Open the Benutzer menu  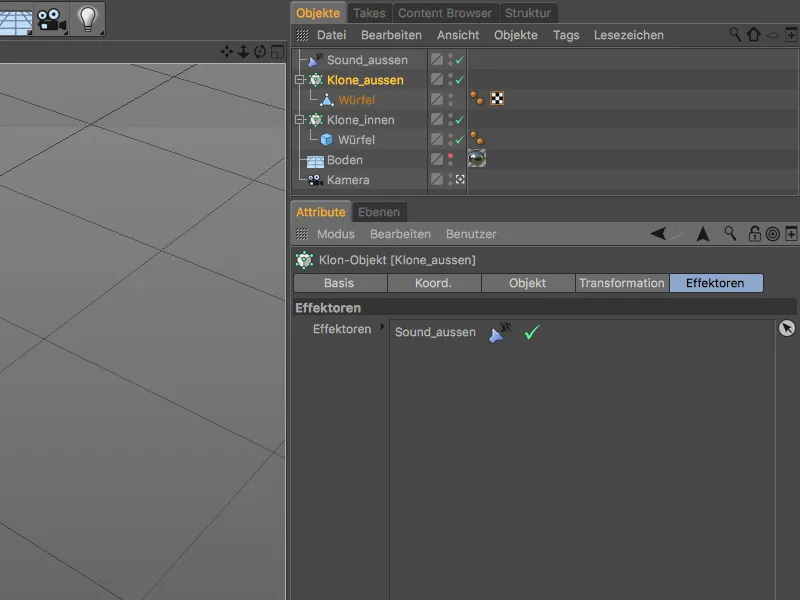[471, 234]
